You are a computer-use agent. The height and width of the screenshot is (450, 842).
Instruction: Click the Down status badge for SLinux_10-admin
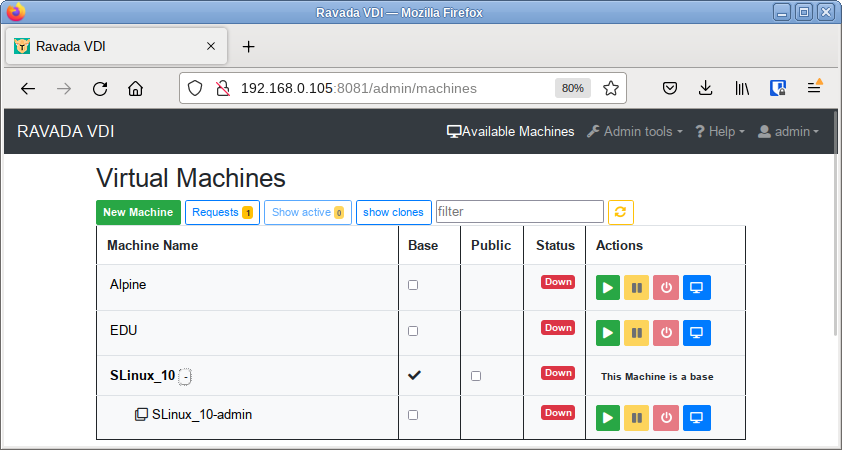point(558,412)
